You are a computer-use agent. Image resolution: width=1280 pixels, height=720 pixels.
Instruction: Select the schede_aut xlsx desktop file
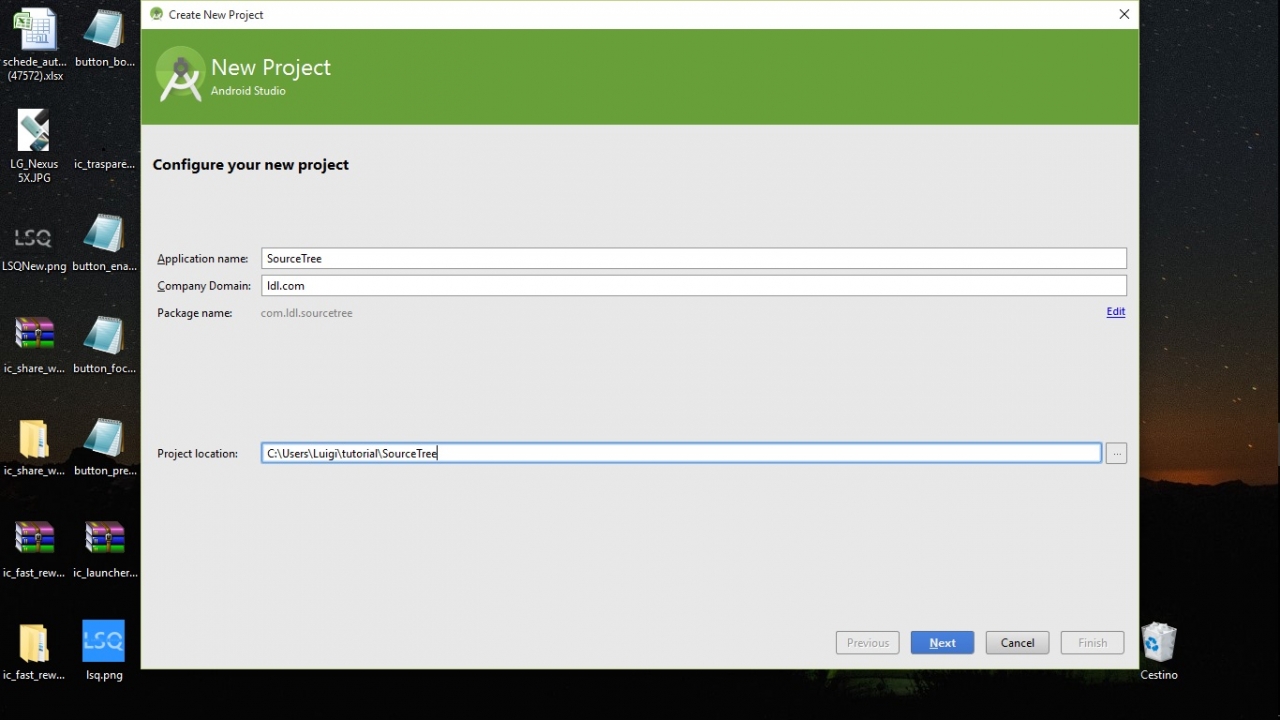(35, 45)
